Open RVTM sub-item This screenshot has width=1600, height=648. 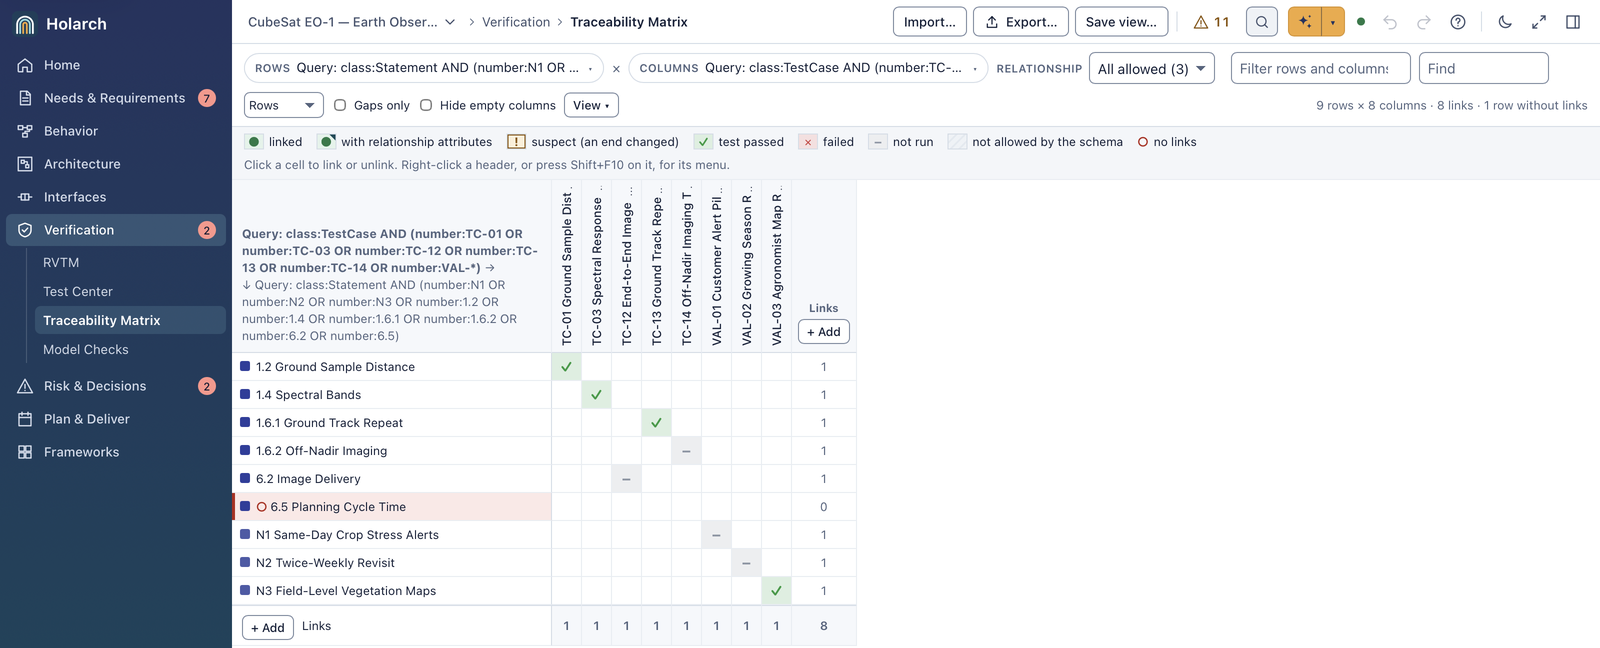(130, 263)
